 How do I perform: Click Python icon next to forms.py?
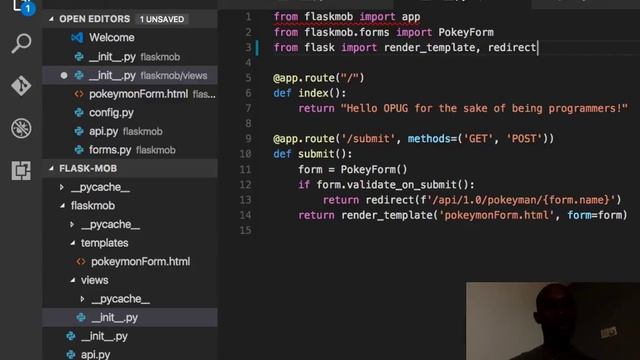click(79, 150)
